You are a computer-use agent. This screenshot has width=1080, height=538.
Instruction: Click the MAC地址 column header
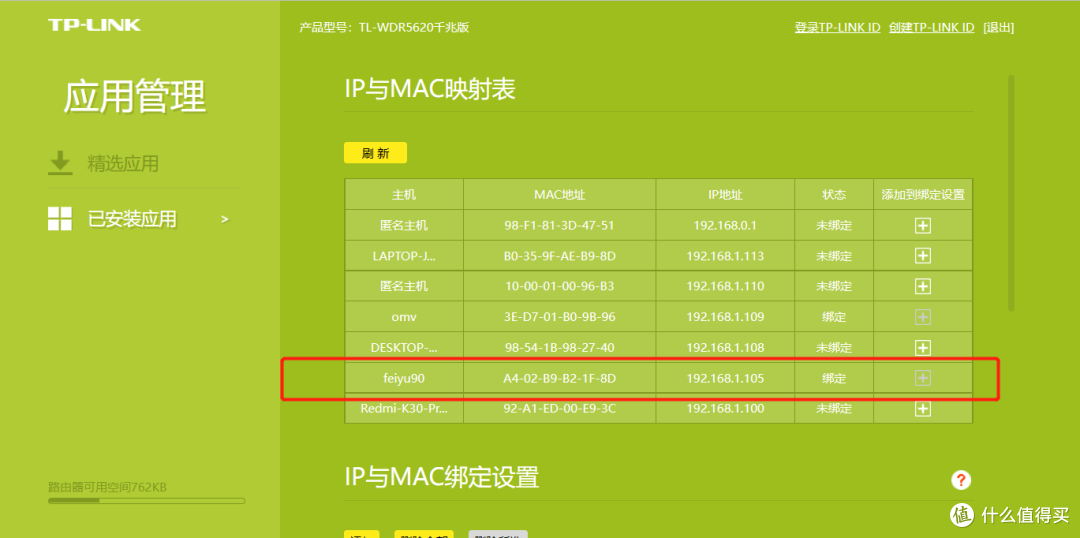click(559, 195)
